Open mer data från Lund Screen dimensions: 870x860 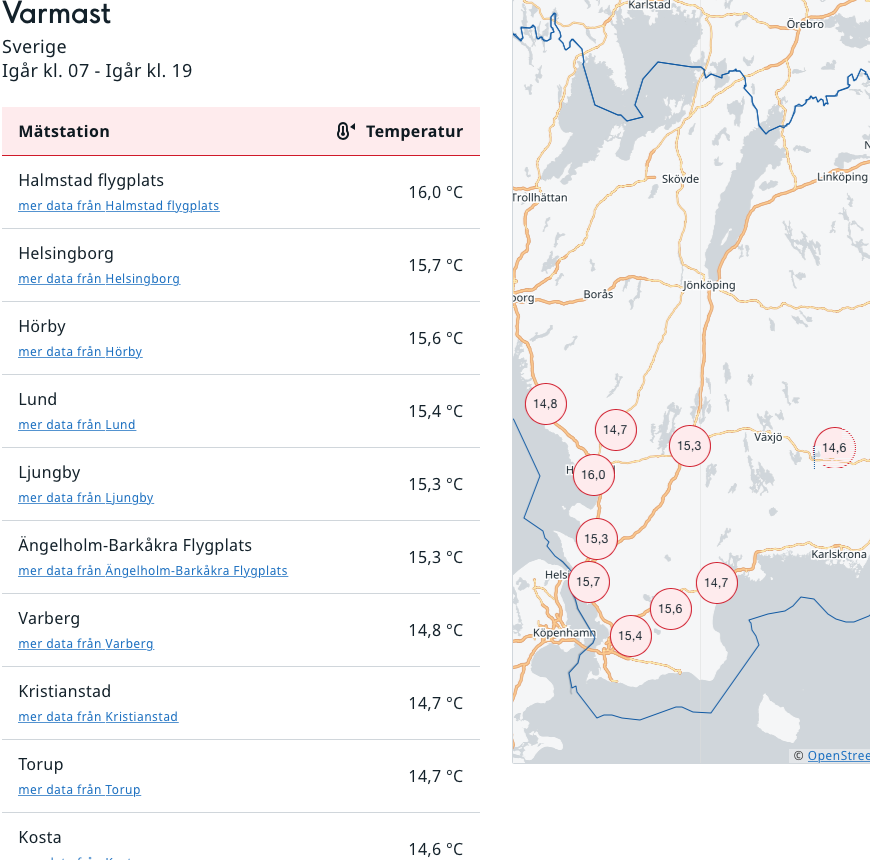click(77, 425)
